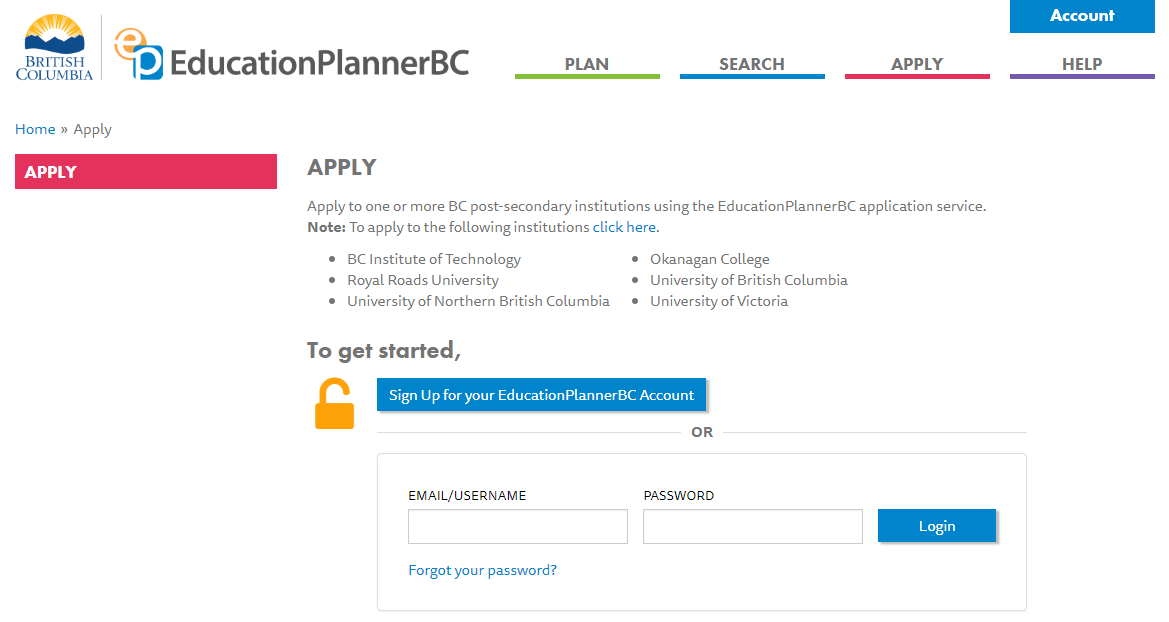Click the Apply breadcrumb text
The image size is (1169, 622).
coord(93,129)
